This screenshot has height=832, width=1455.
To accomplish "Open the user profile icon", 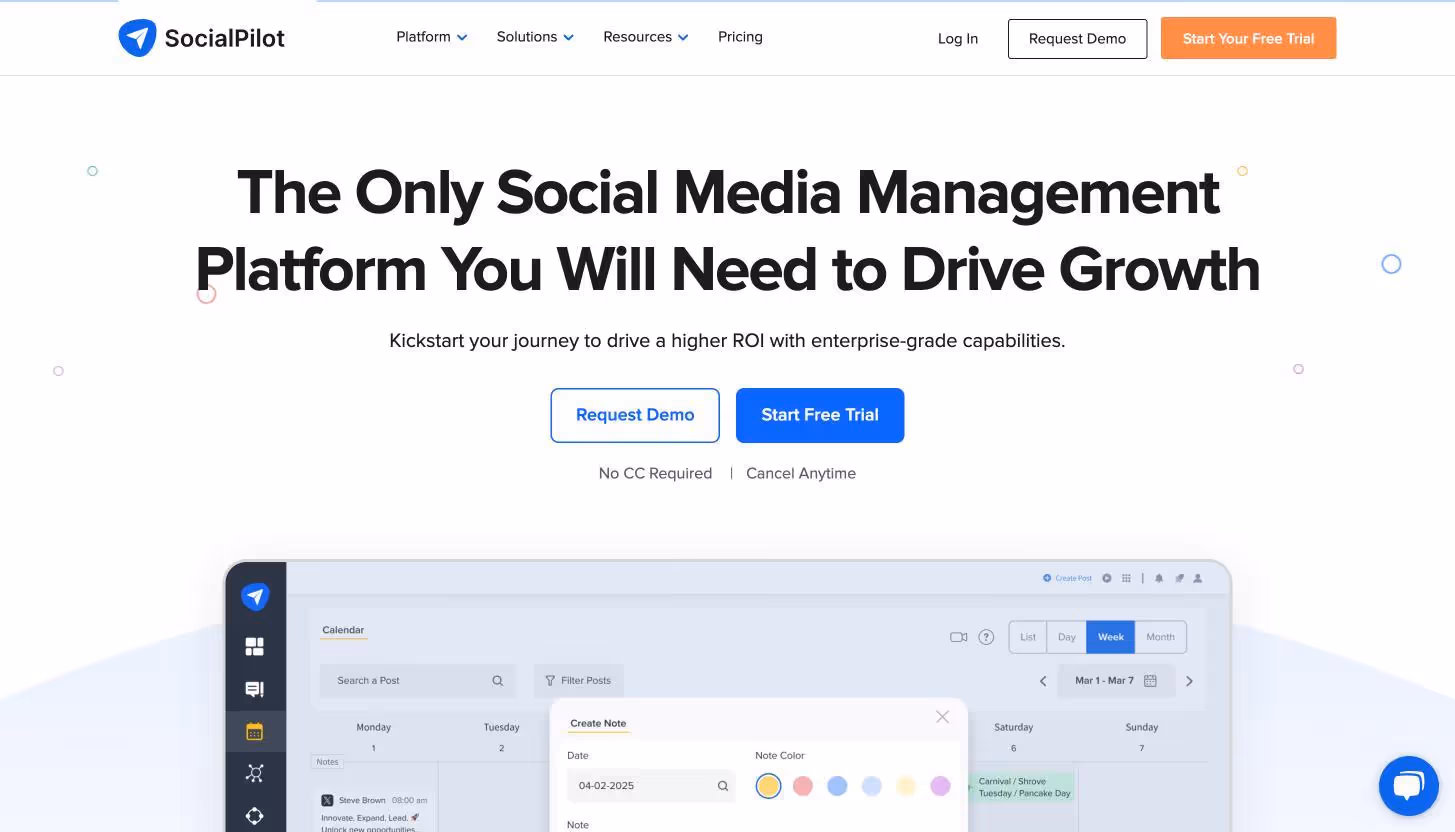I will click(x=1197, y=578).
